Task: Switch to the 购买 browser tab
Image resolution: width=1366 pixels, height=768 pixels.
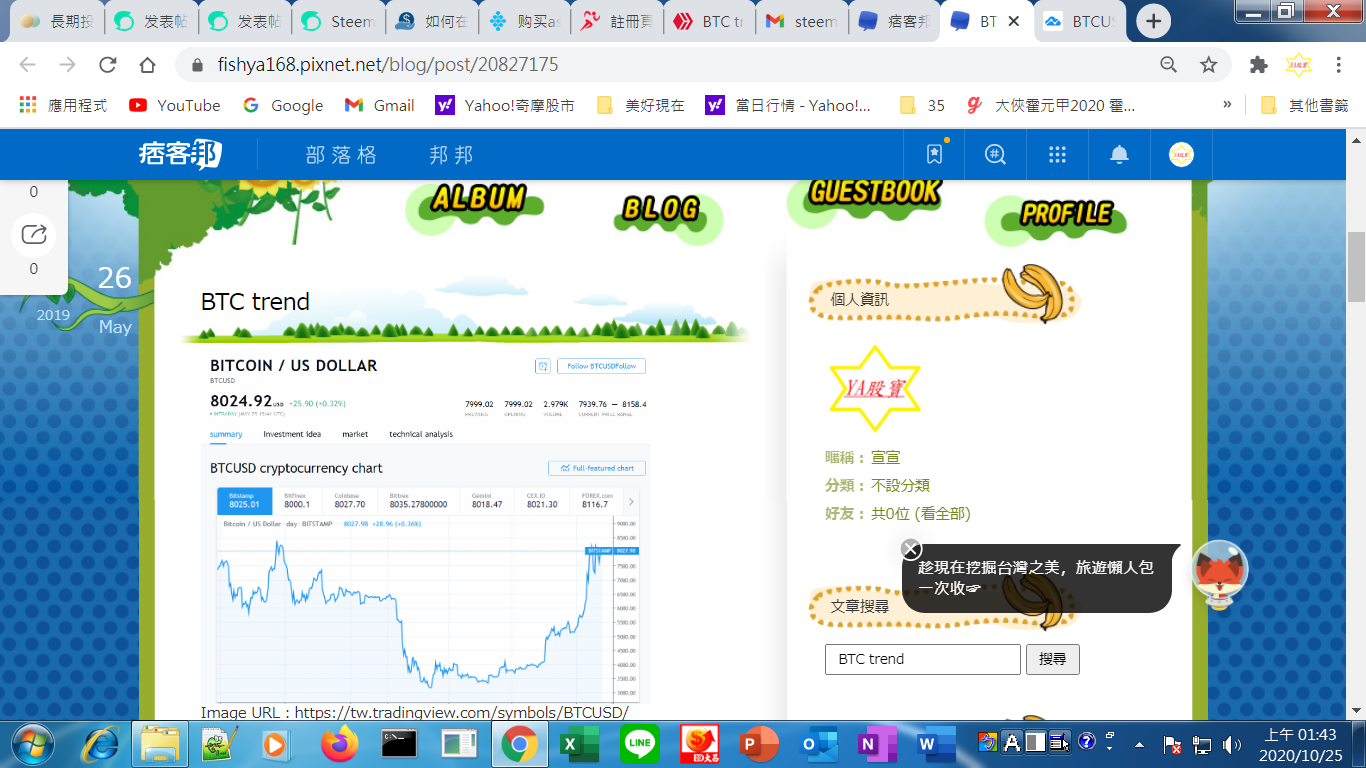Action: click(x=522, y=21)
